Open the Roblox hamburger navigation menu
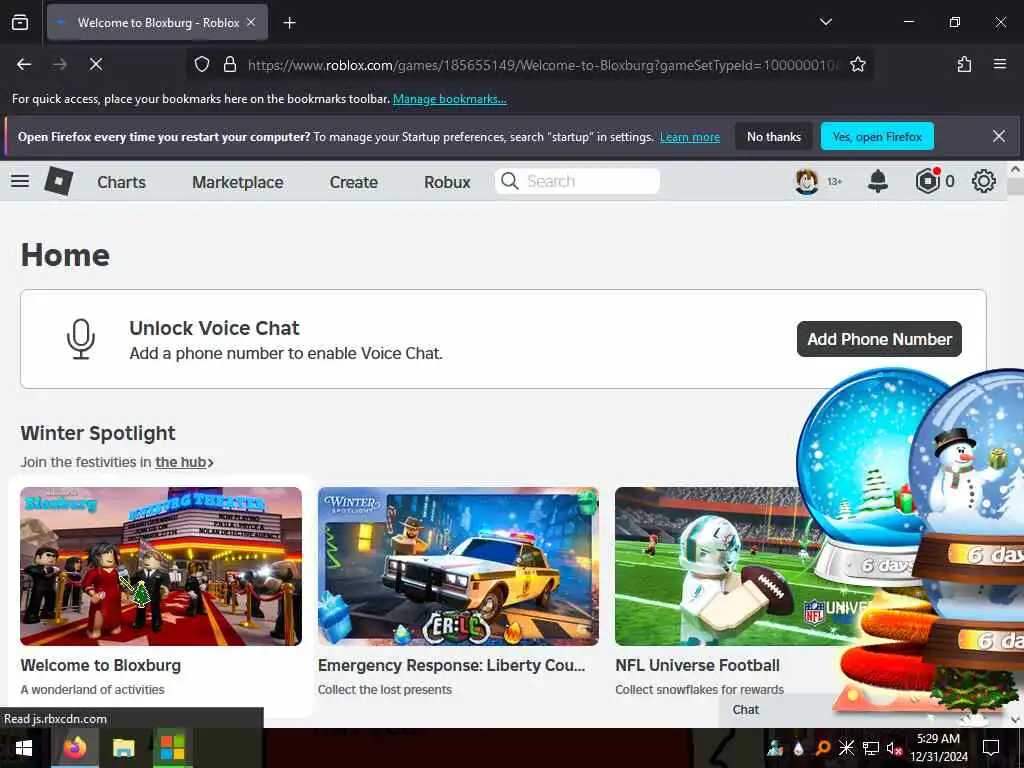 20,181
